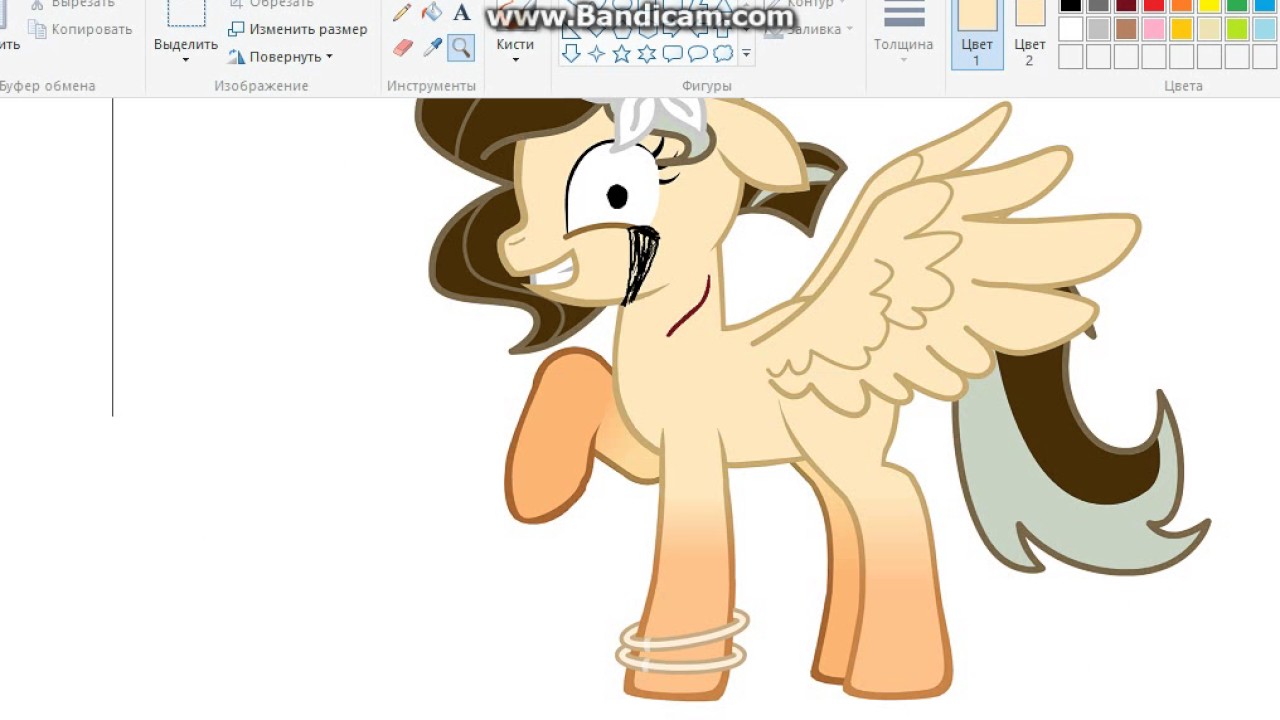
Task: Choose the six-point star shape
Action: click(647, 53)
